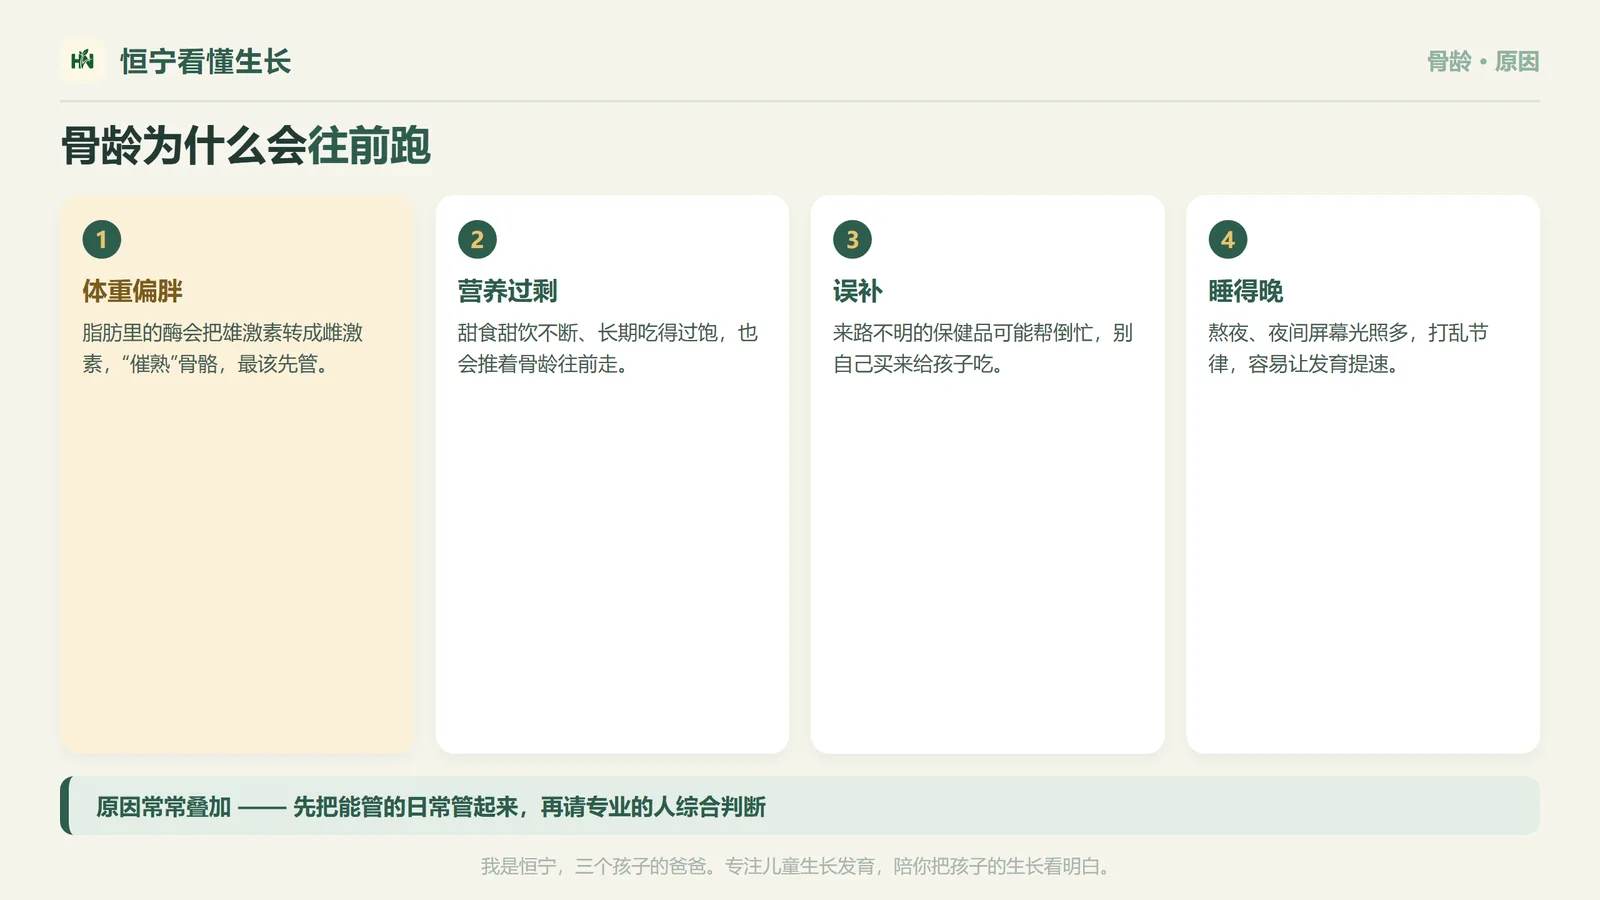Click description starting 熬夜、夜间屏幕光照多
Viewport: 1600px width, 900px height.
point(1348,348)
